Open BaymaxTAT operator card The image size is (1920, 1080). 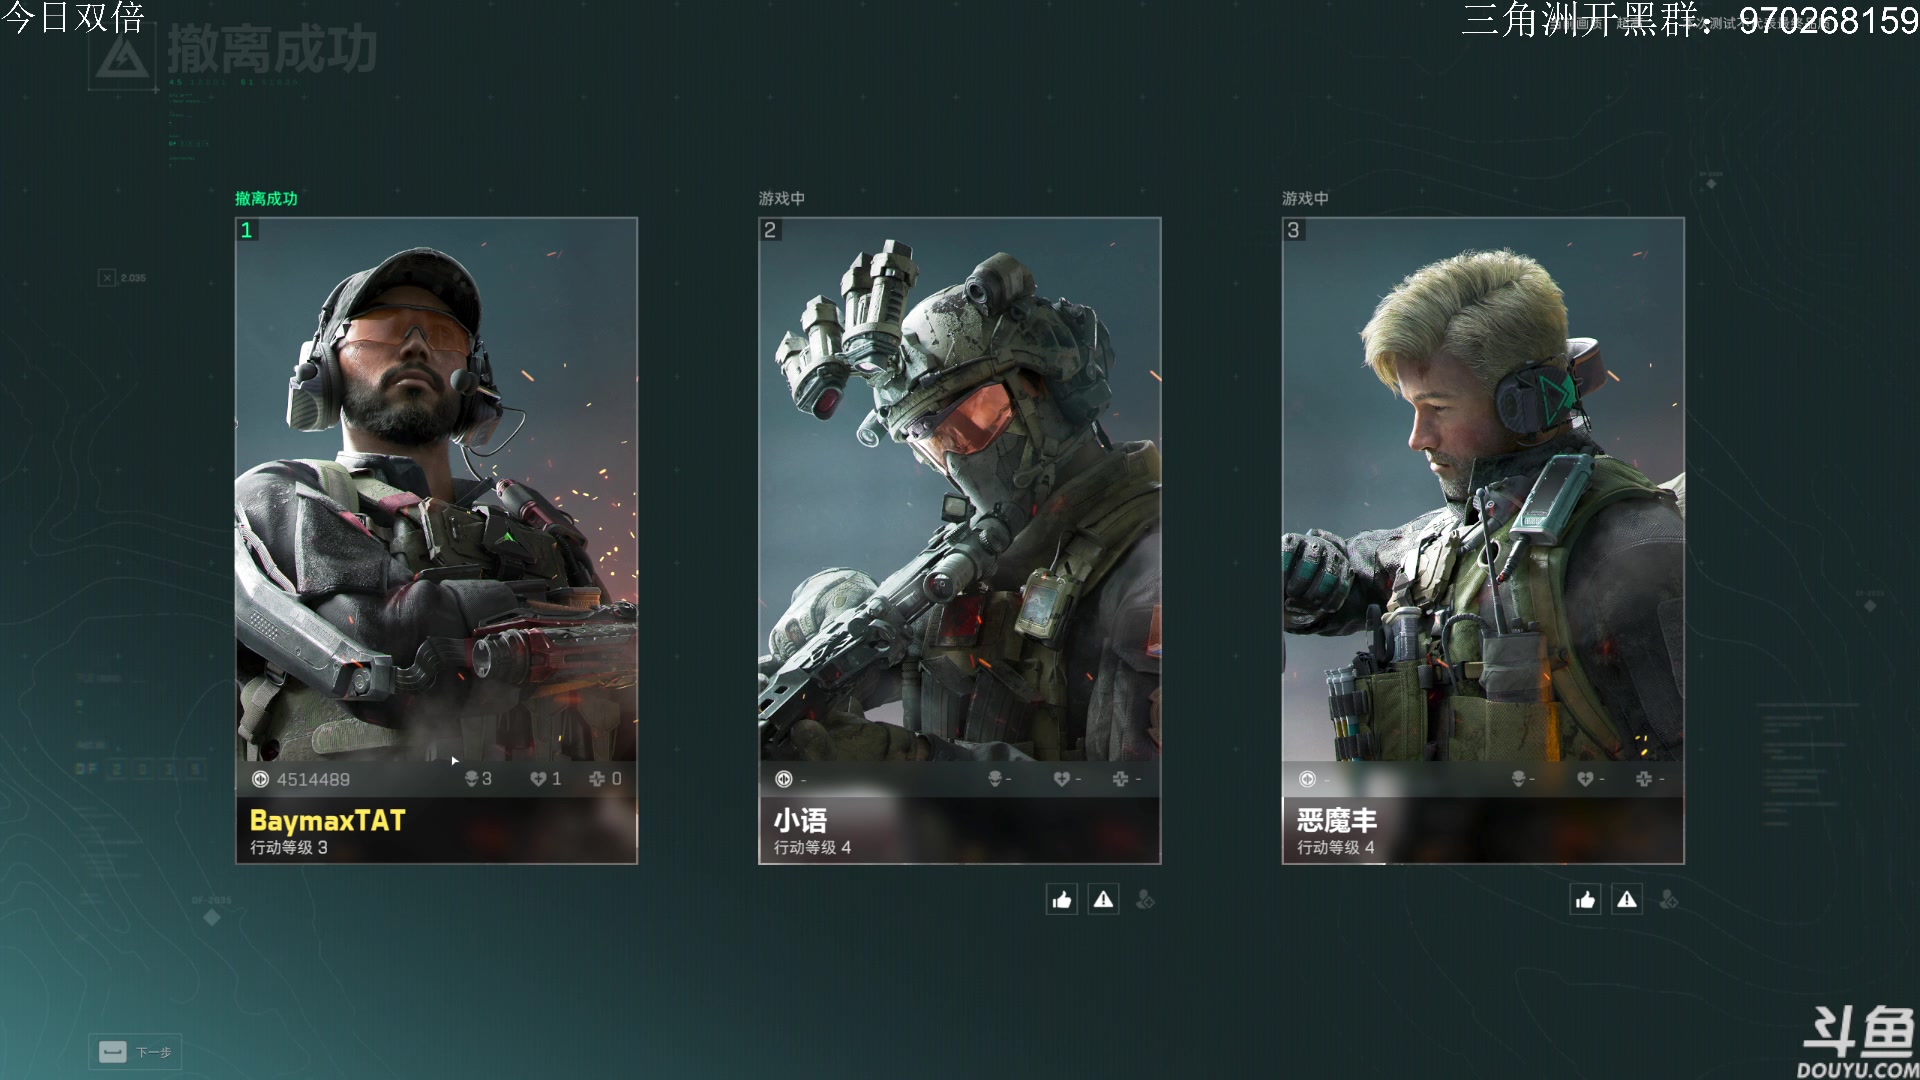(436, 490)
